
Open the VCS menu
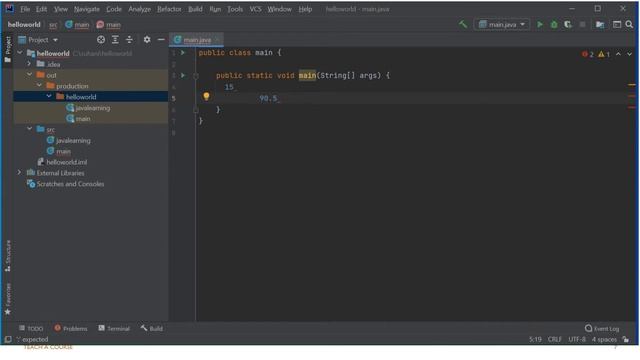(256, 9)
